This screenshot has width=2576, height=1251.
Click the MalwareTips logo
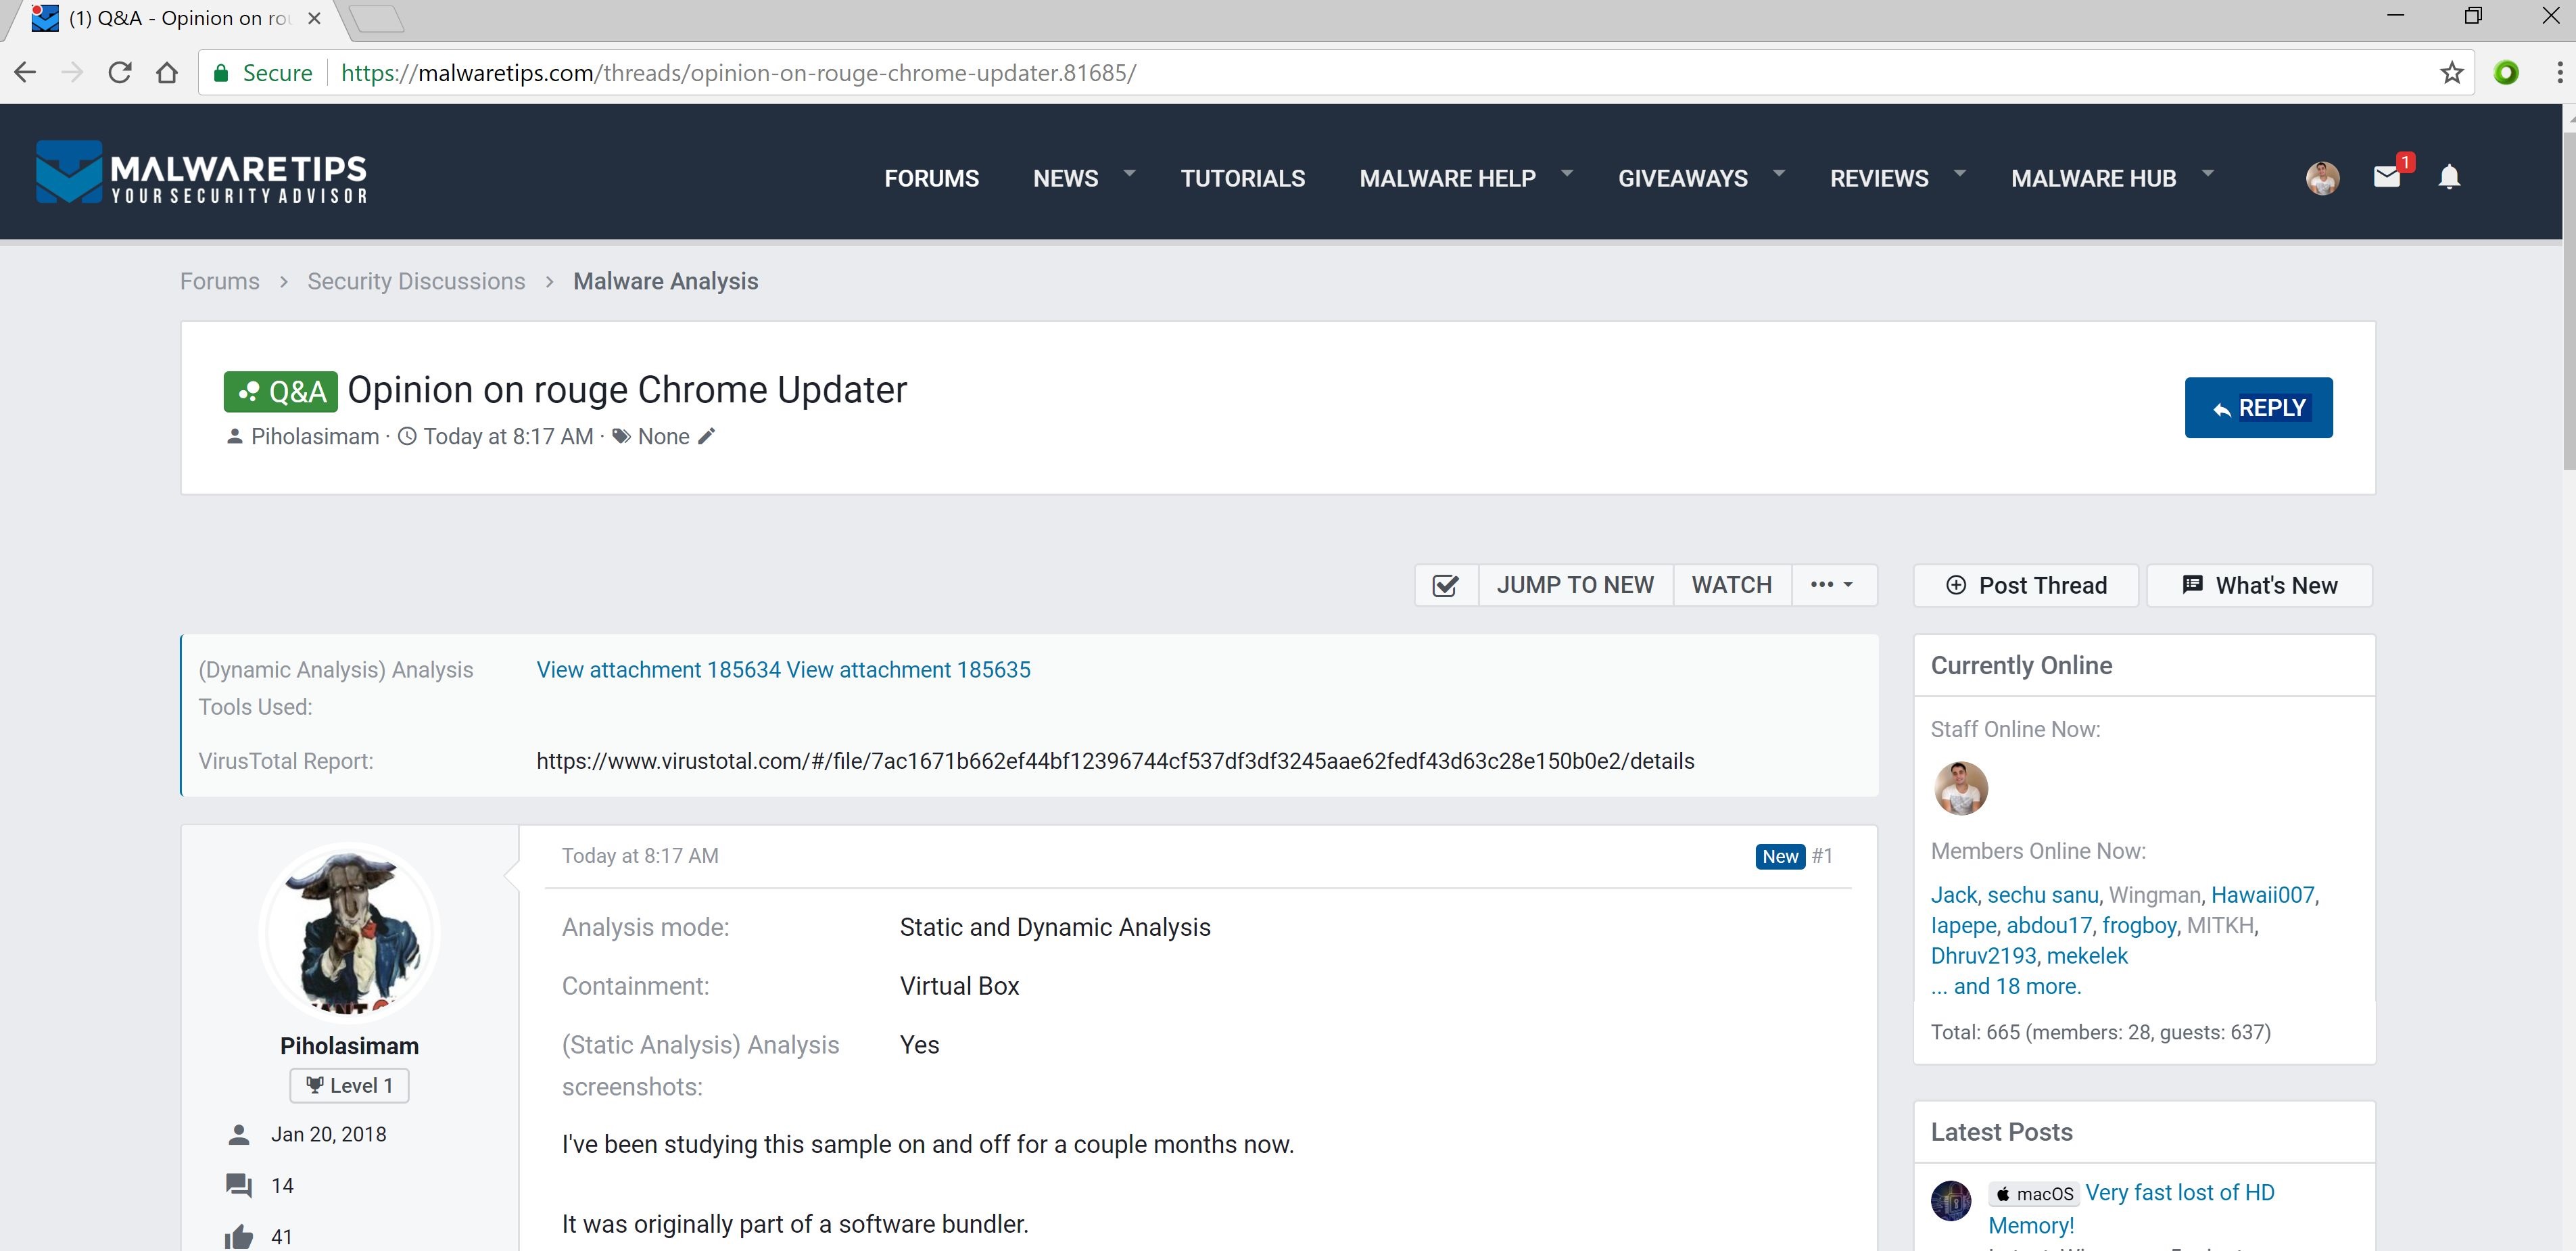click(x=201, y=173)
